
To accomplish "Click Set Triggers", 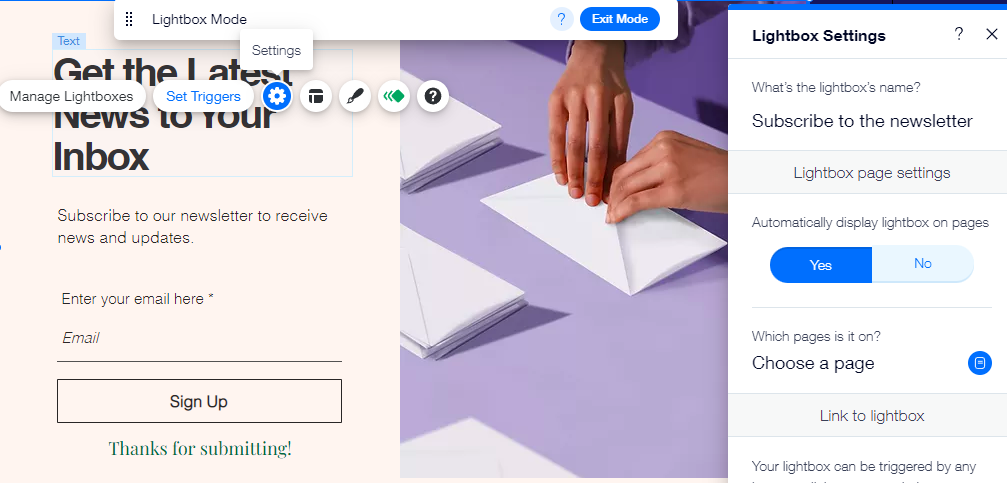I will (x=203, y=96).
